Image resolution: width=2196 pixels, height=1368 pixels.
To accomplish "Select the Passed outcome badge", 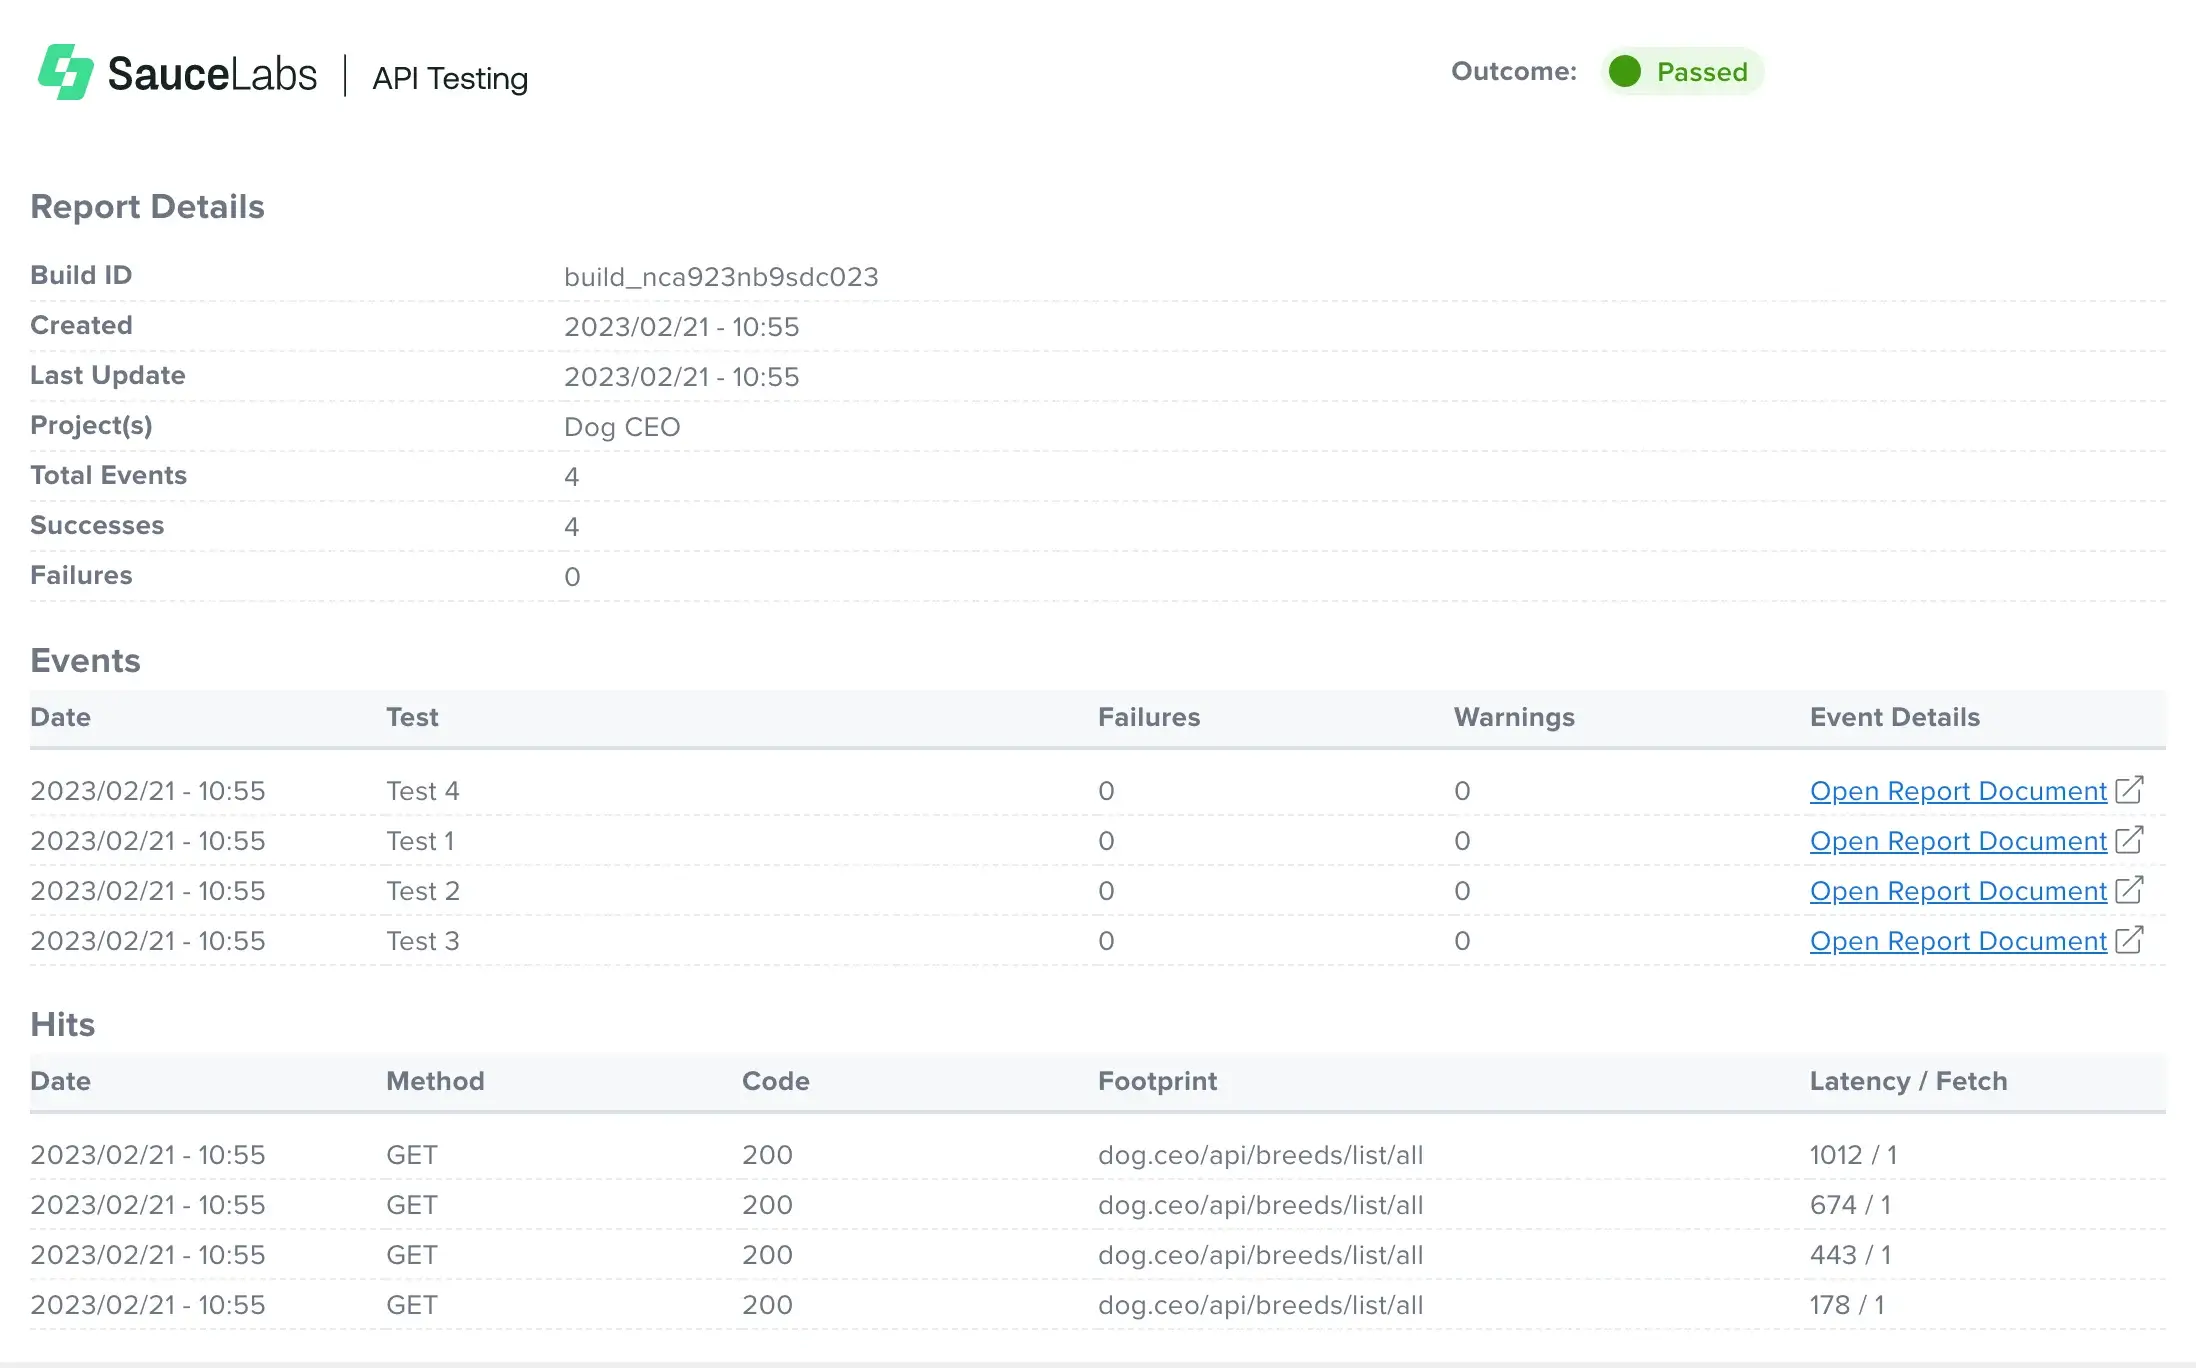I will coord(1683,71).
